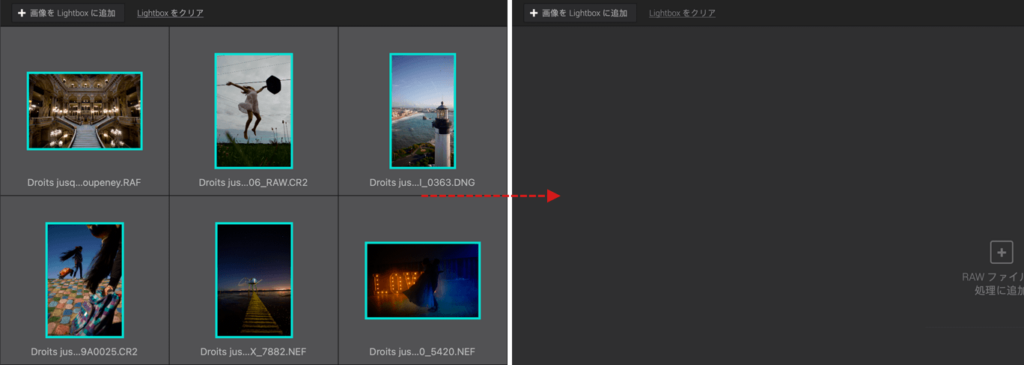Image resolution: width=1024 pixels, height=365 pixels.
Task: Click the file name ending in 06_RAW.CR2
Action: (x=253, y=183)
